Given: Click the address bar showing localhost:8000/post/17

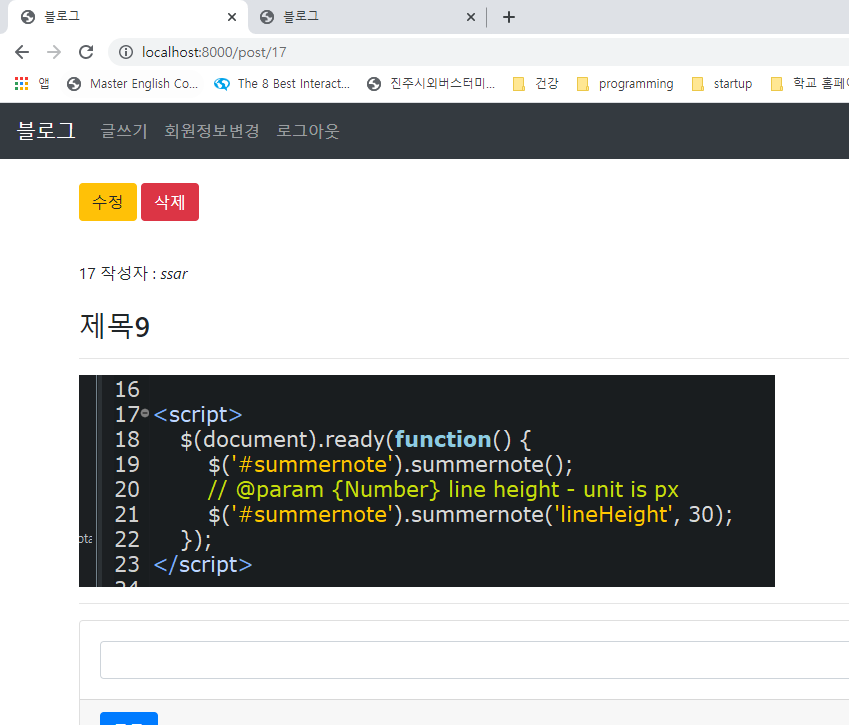Looking at the screenshot, I should (x=478, y=52).
